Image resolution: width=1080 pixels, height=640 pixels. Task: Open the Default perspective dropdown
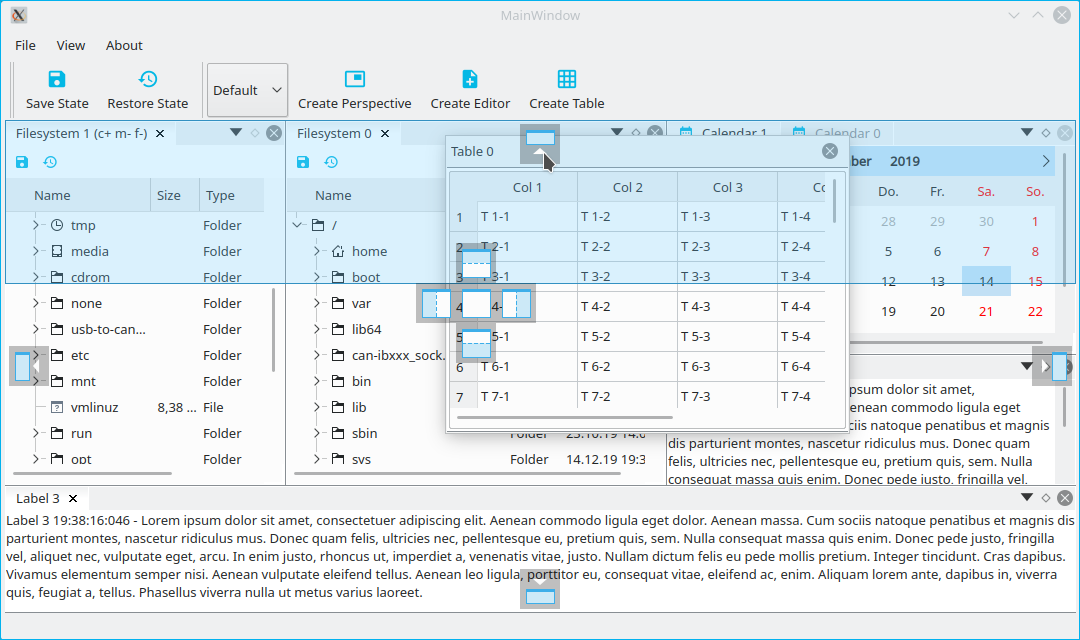[247, 89]
